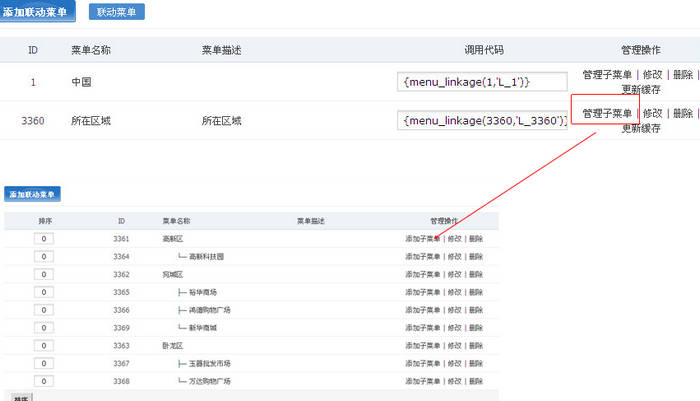The height and width of the screenshot is (401, 700).
Task: Click 修改 for the 中国 menu
Action: (x=652, y=75)
